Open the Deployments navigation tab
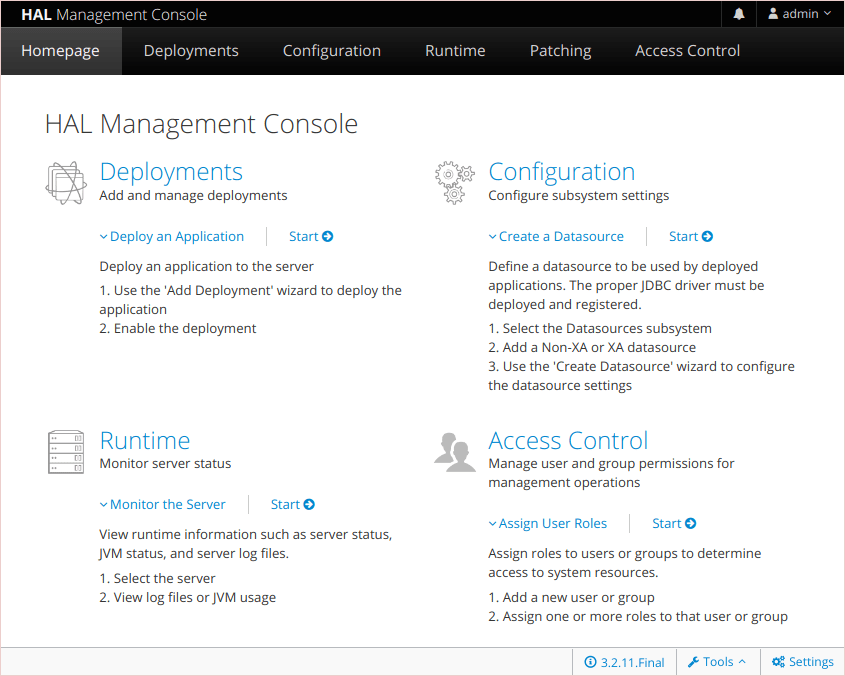Screen dimensions: 845x676 [x=191, y=51]
